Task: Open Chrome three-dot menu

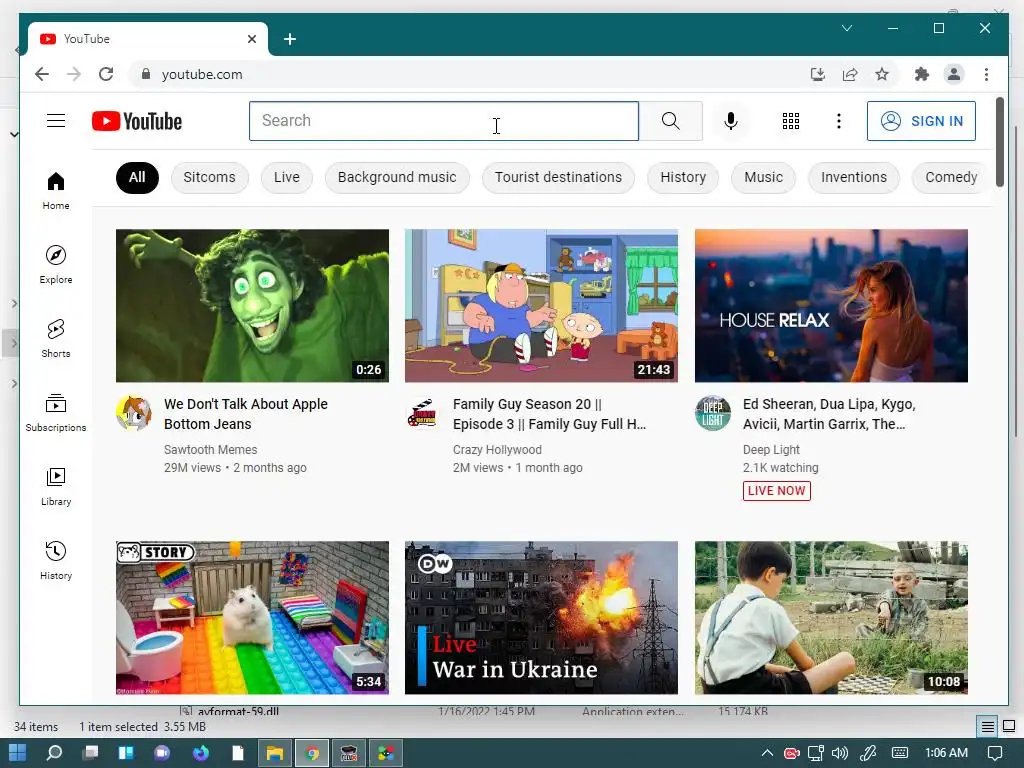Action: point(986,74)
